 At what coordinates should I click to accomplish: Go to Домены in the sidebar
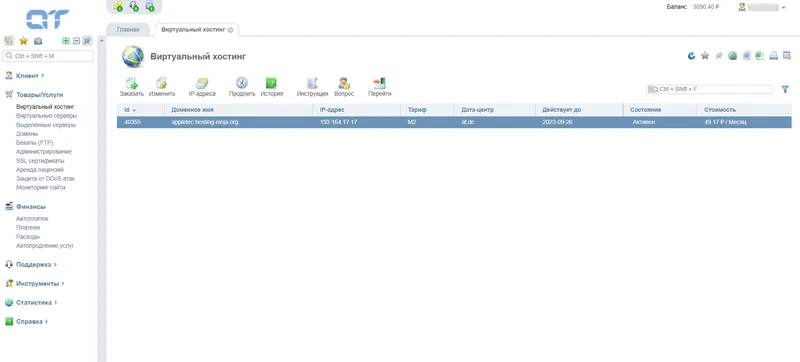[27, 134]
